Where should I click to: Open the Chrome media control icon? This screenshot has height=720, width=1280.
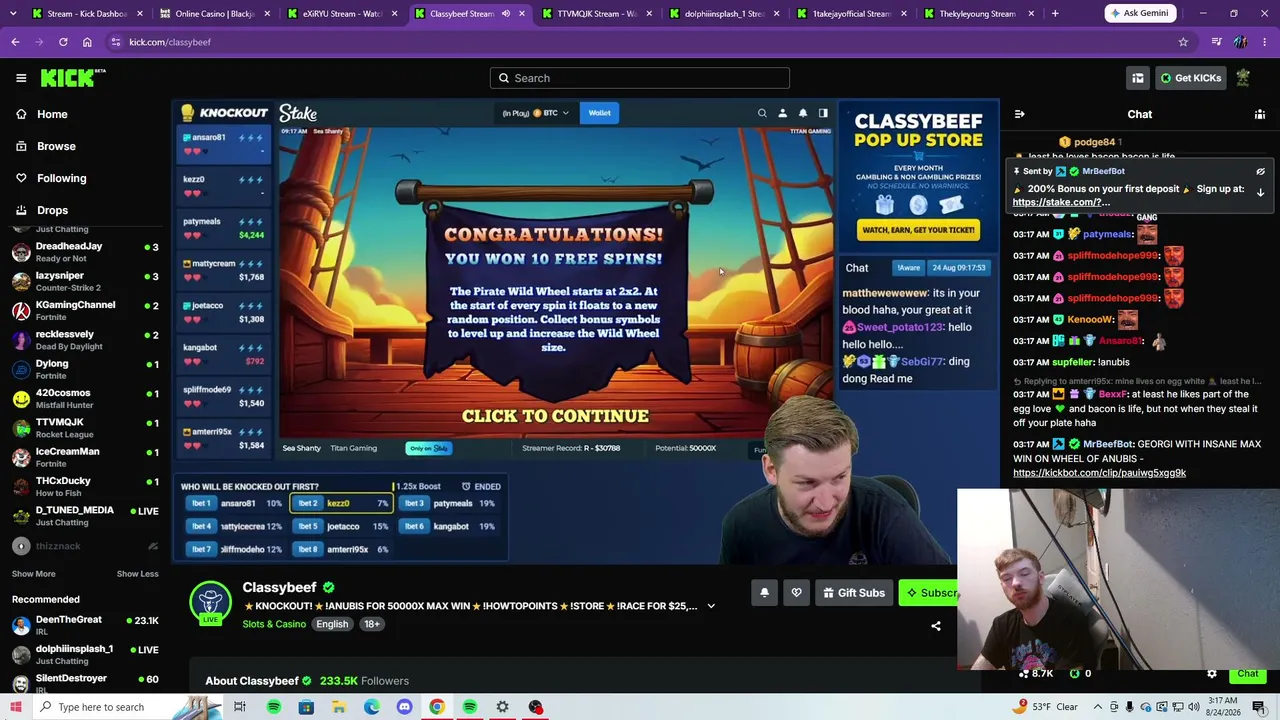(x=1216, y=42)
